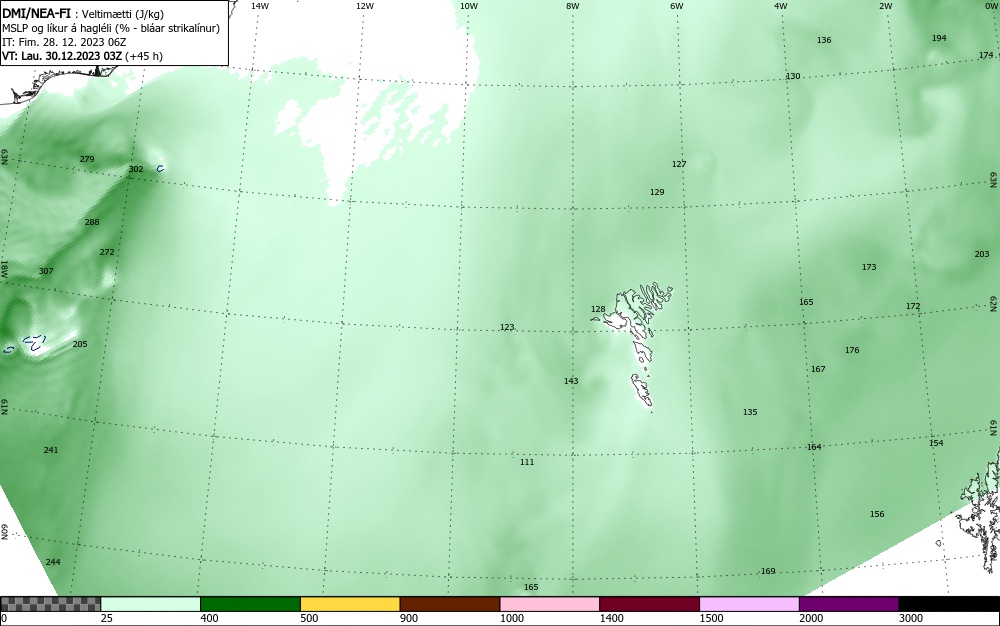Click the legend value 400

(209, 618)
